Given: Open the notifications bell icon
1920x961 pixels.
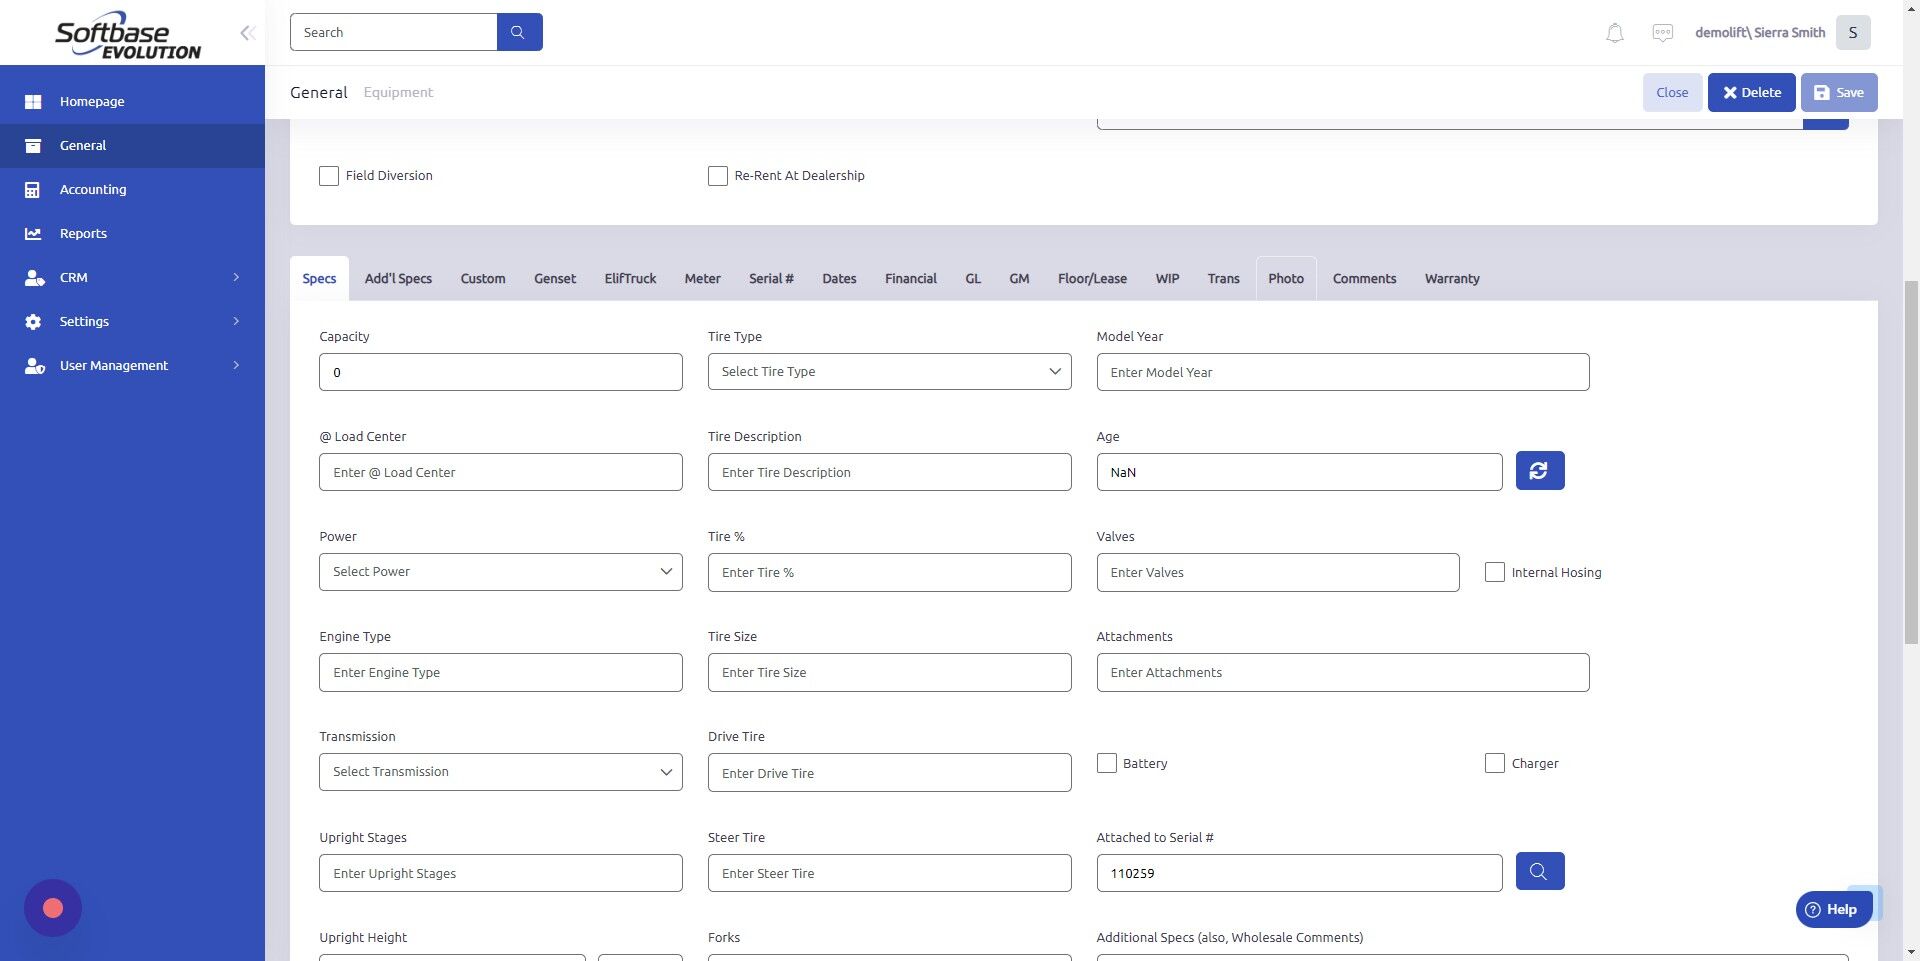Looking at the screenshot, I should coord(1613,32).
